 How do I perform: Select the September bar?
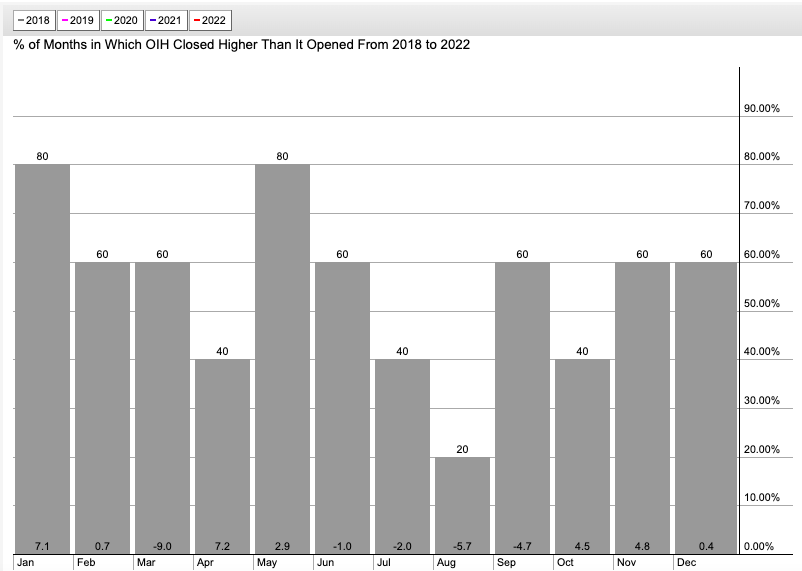[x=522, y=408]
